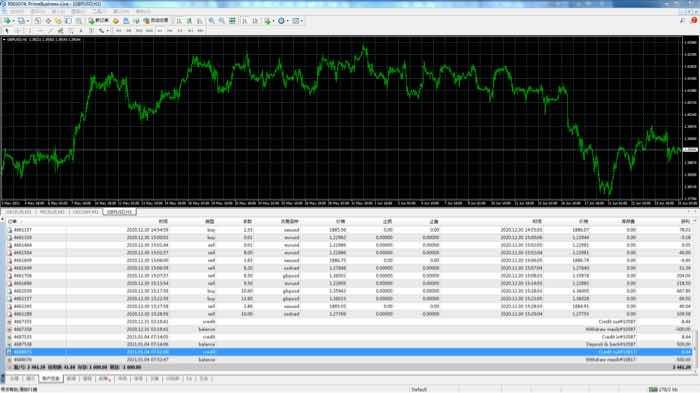Screen dimensions: 700x393
Task: Select highlighted credit row 4688075
Action: coord(350,352)
